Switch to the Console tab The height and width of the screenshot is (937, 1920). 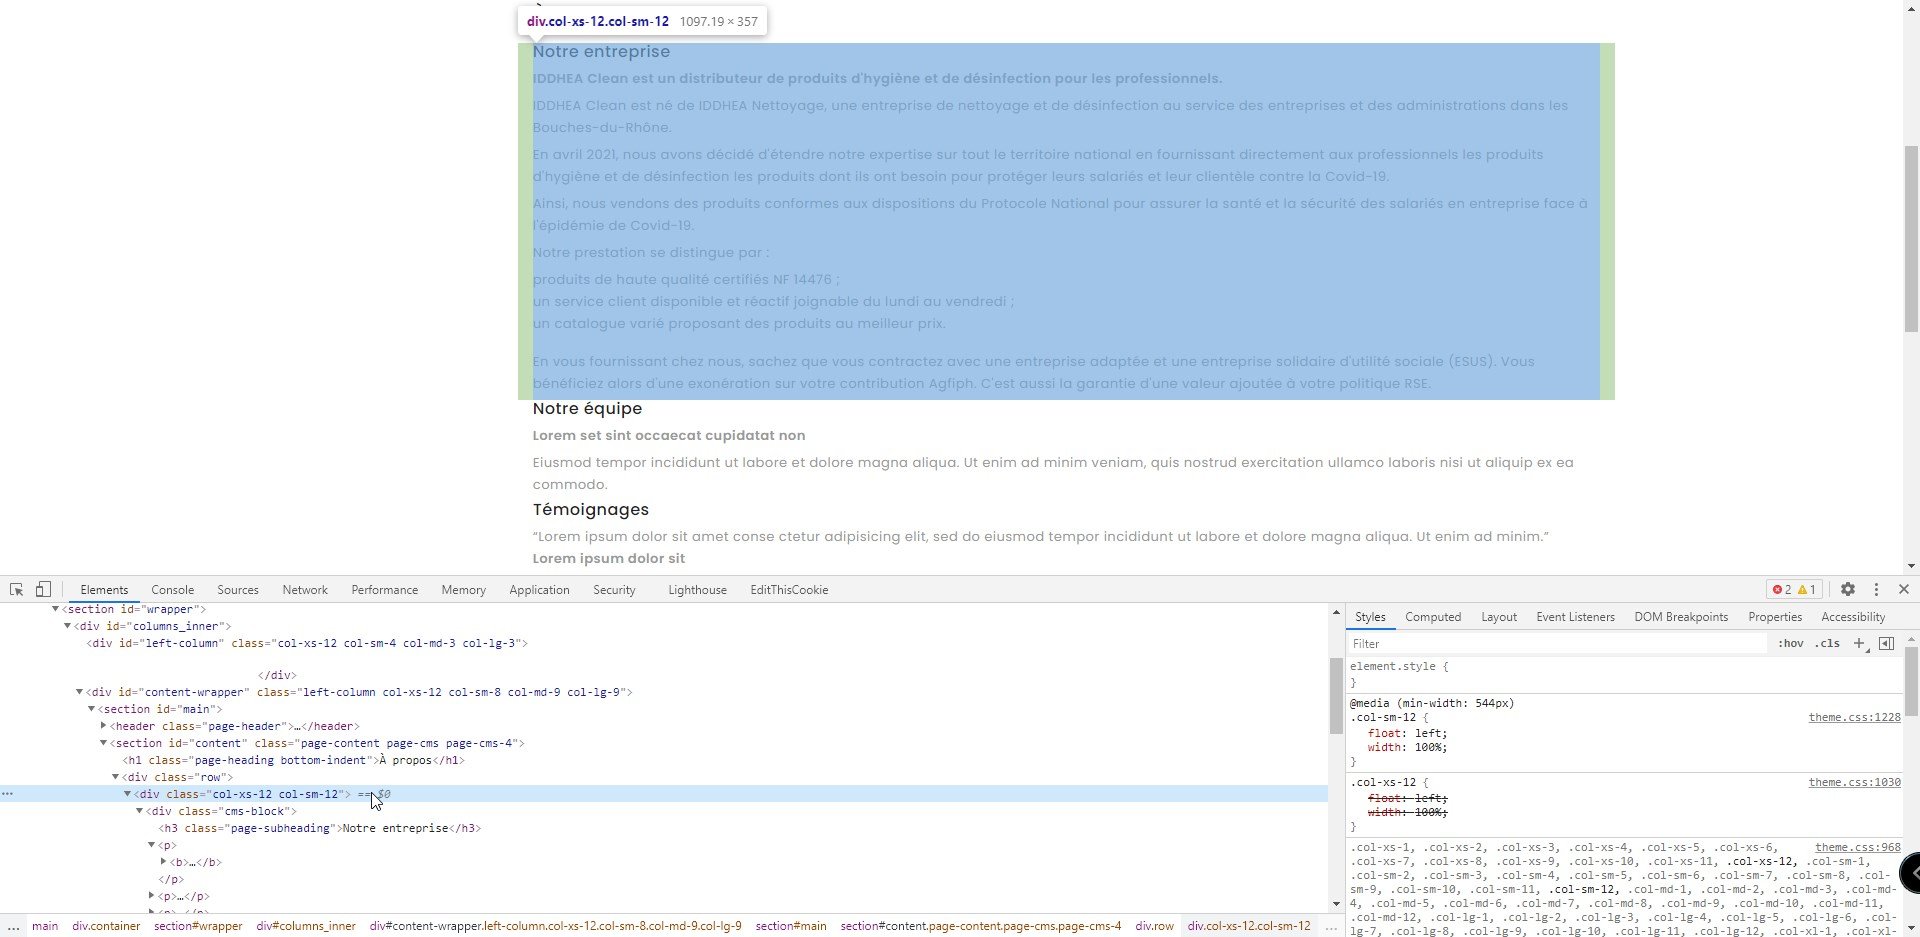pos(172,590)
